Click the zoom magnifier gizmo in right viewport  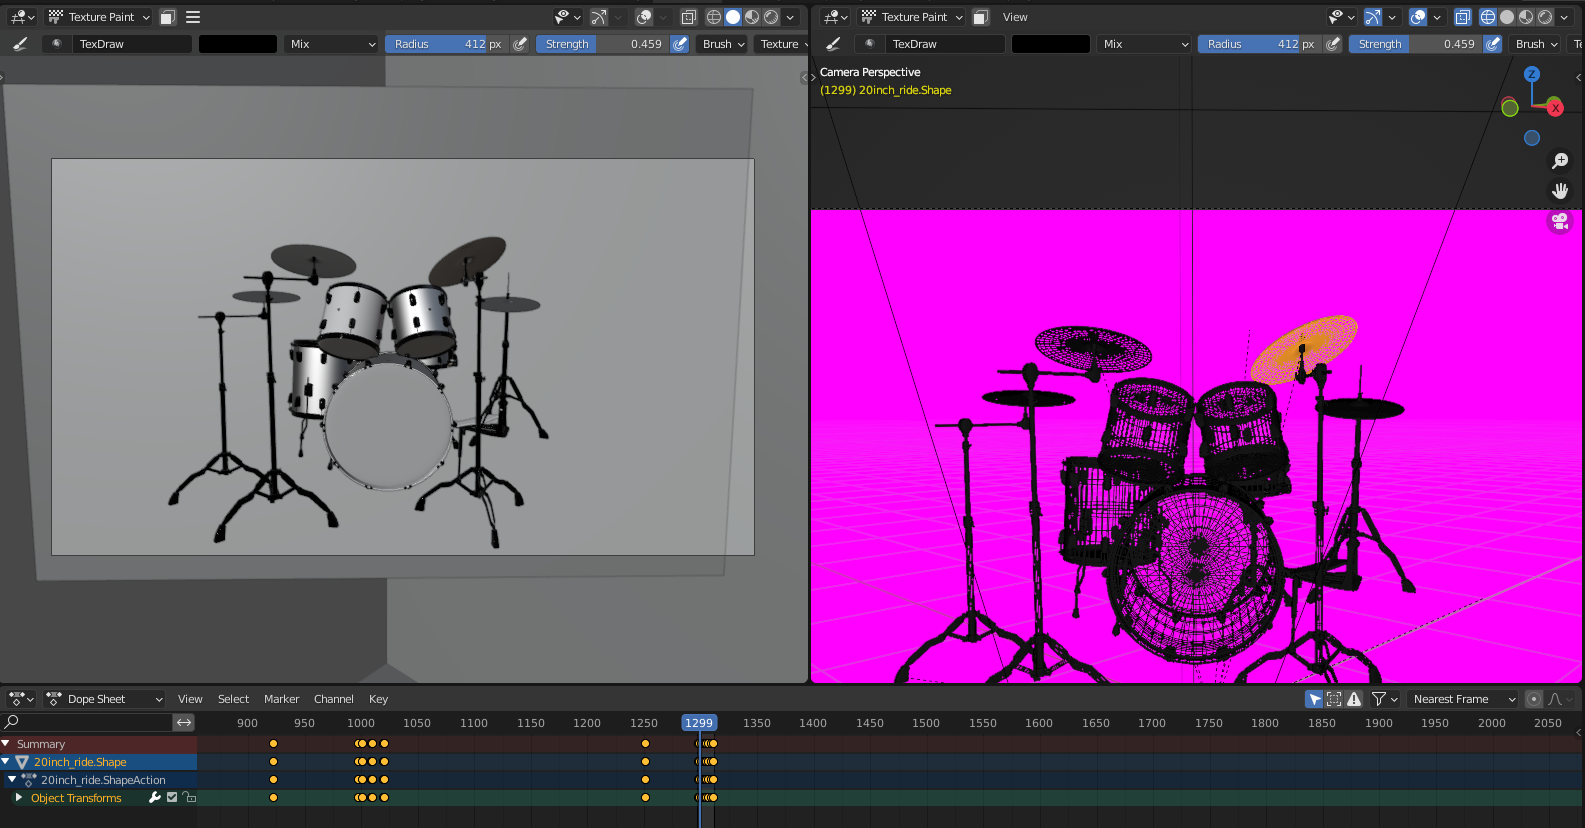click(x=1560, y=161)
